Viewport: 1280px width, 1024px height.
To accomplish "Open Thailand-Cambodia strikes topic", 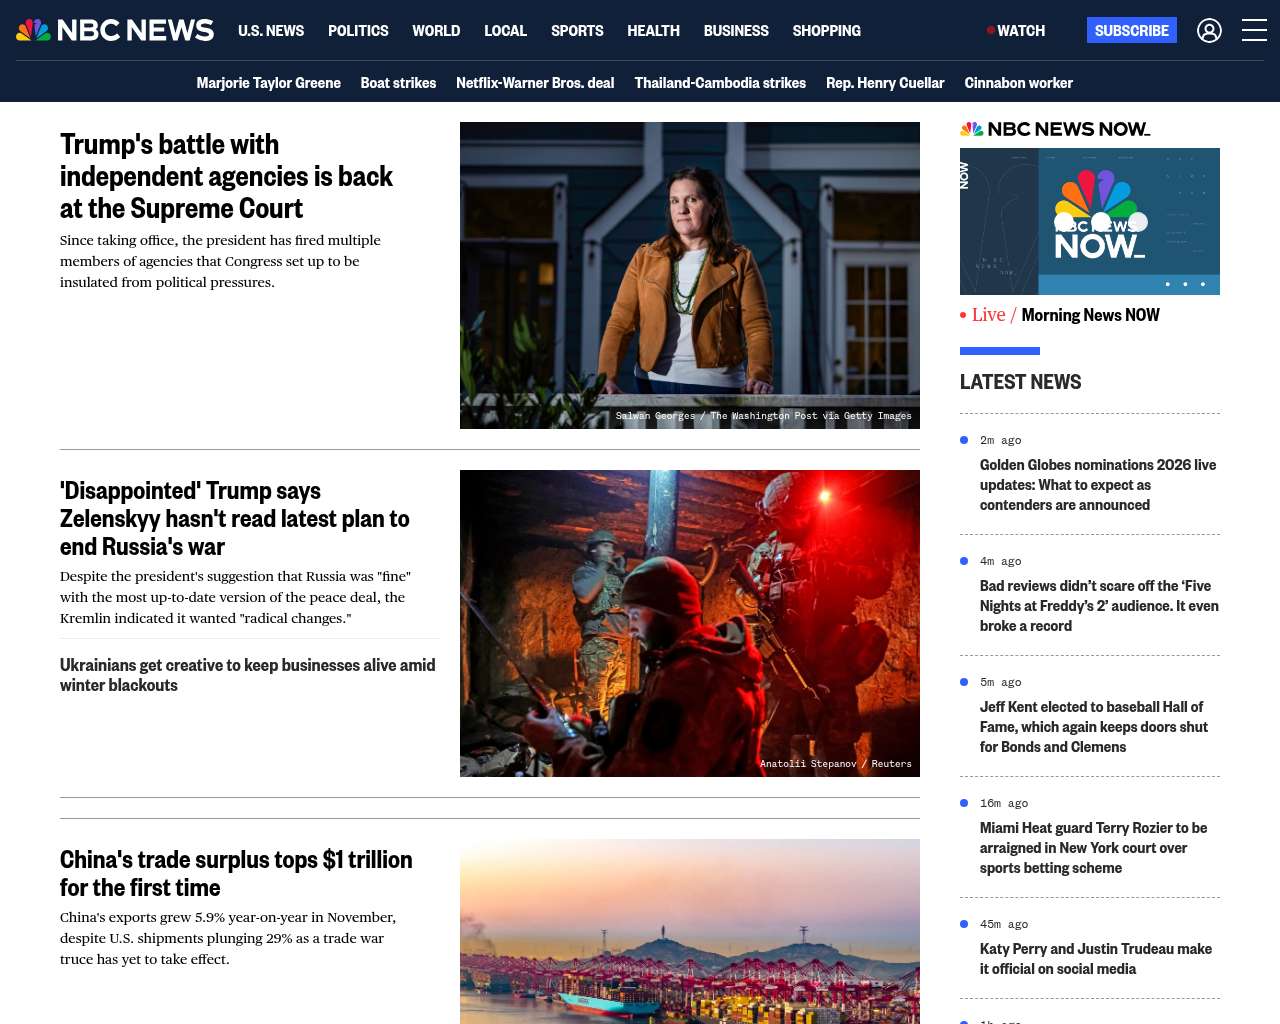I will coord(720,83).
